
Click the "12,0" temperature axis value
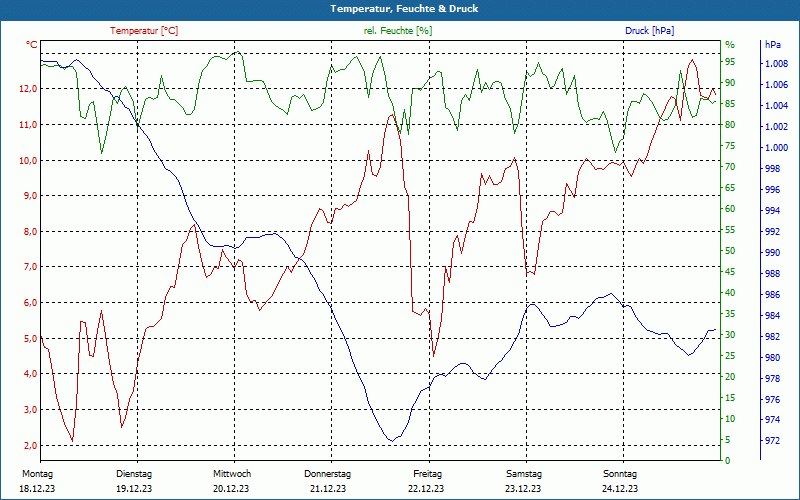coord(29,89)
